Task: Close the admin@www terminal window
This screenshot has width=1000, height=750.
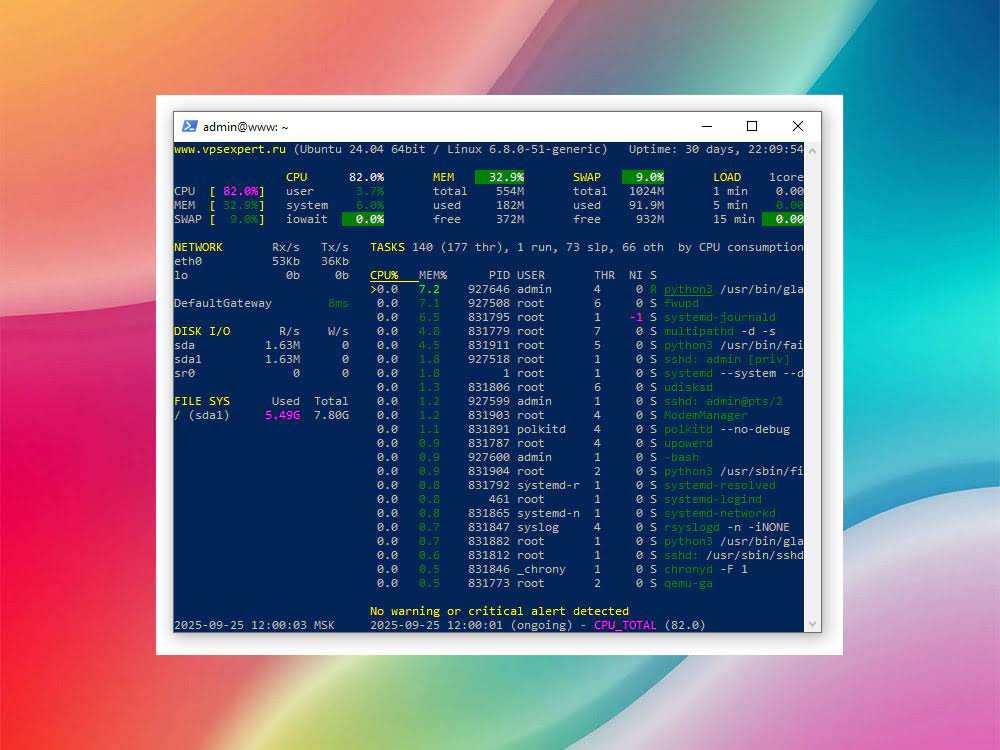Action: click(x=797, y=126)
